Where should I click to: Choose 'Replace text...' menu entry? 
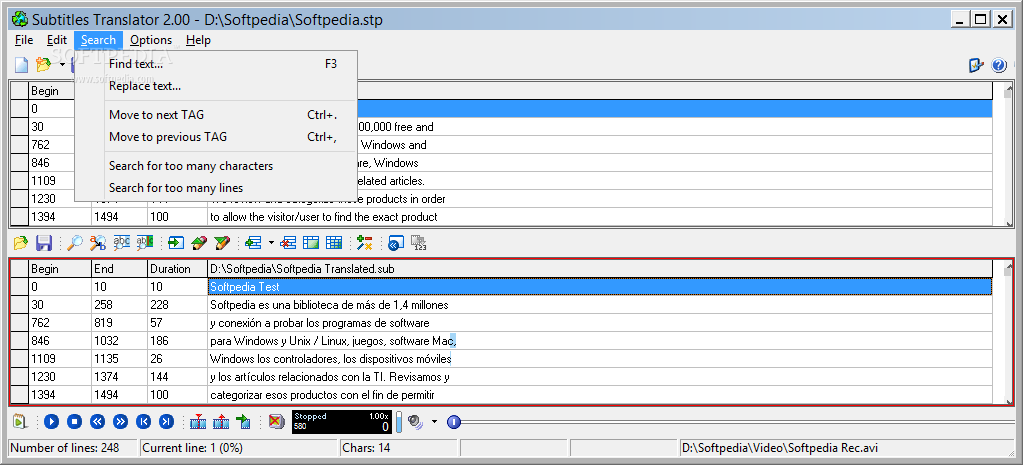(x=216, y=86)
